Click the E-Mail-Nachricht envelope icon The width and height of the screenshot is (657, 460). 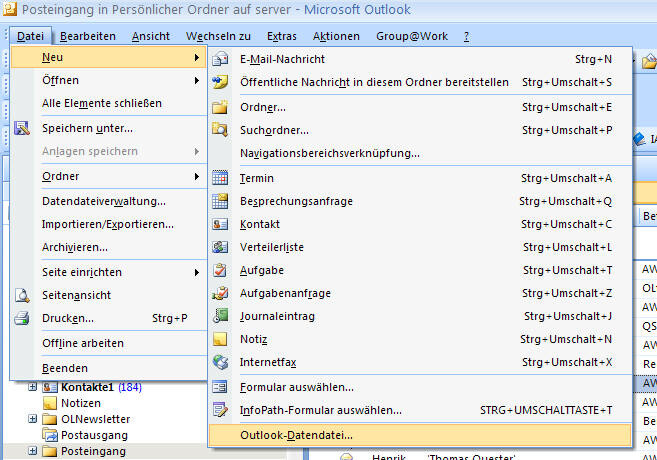point(221,58)
